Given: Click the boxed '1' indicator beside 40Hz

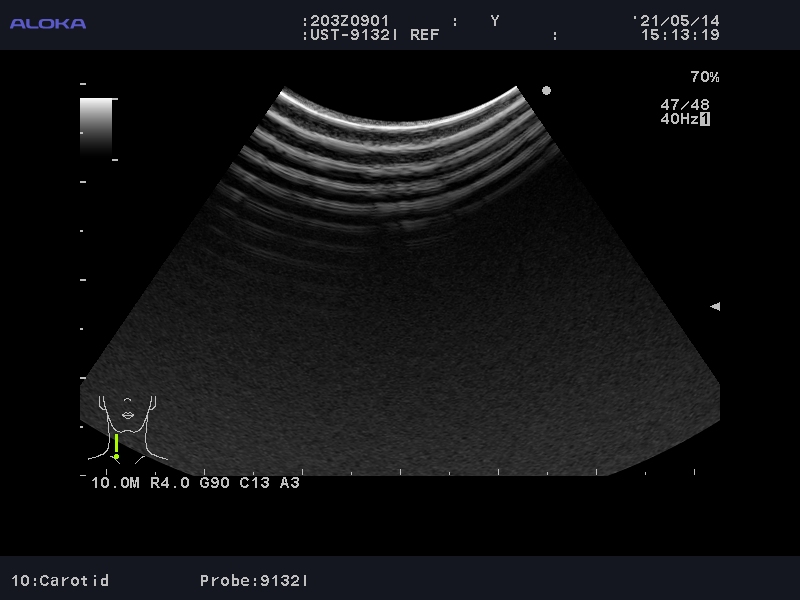Looking at the screenshot, I should 705,119.
